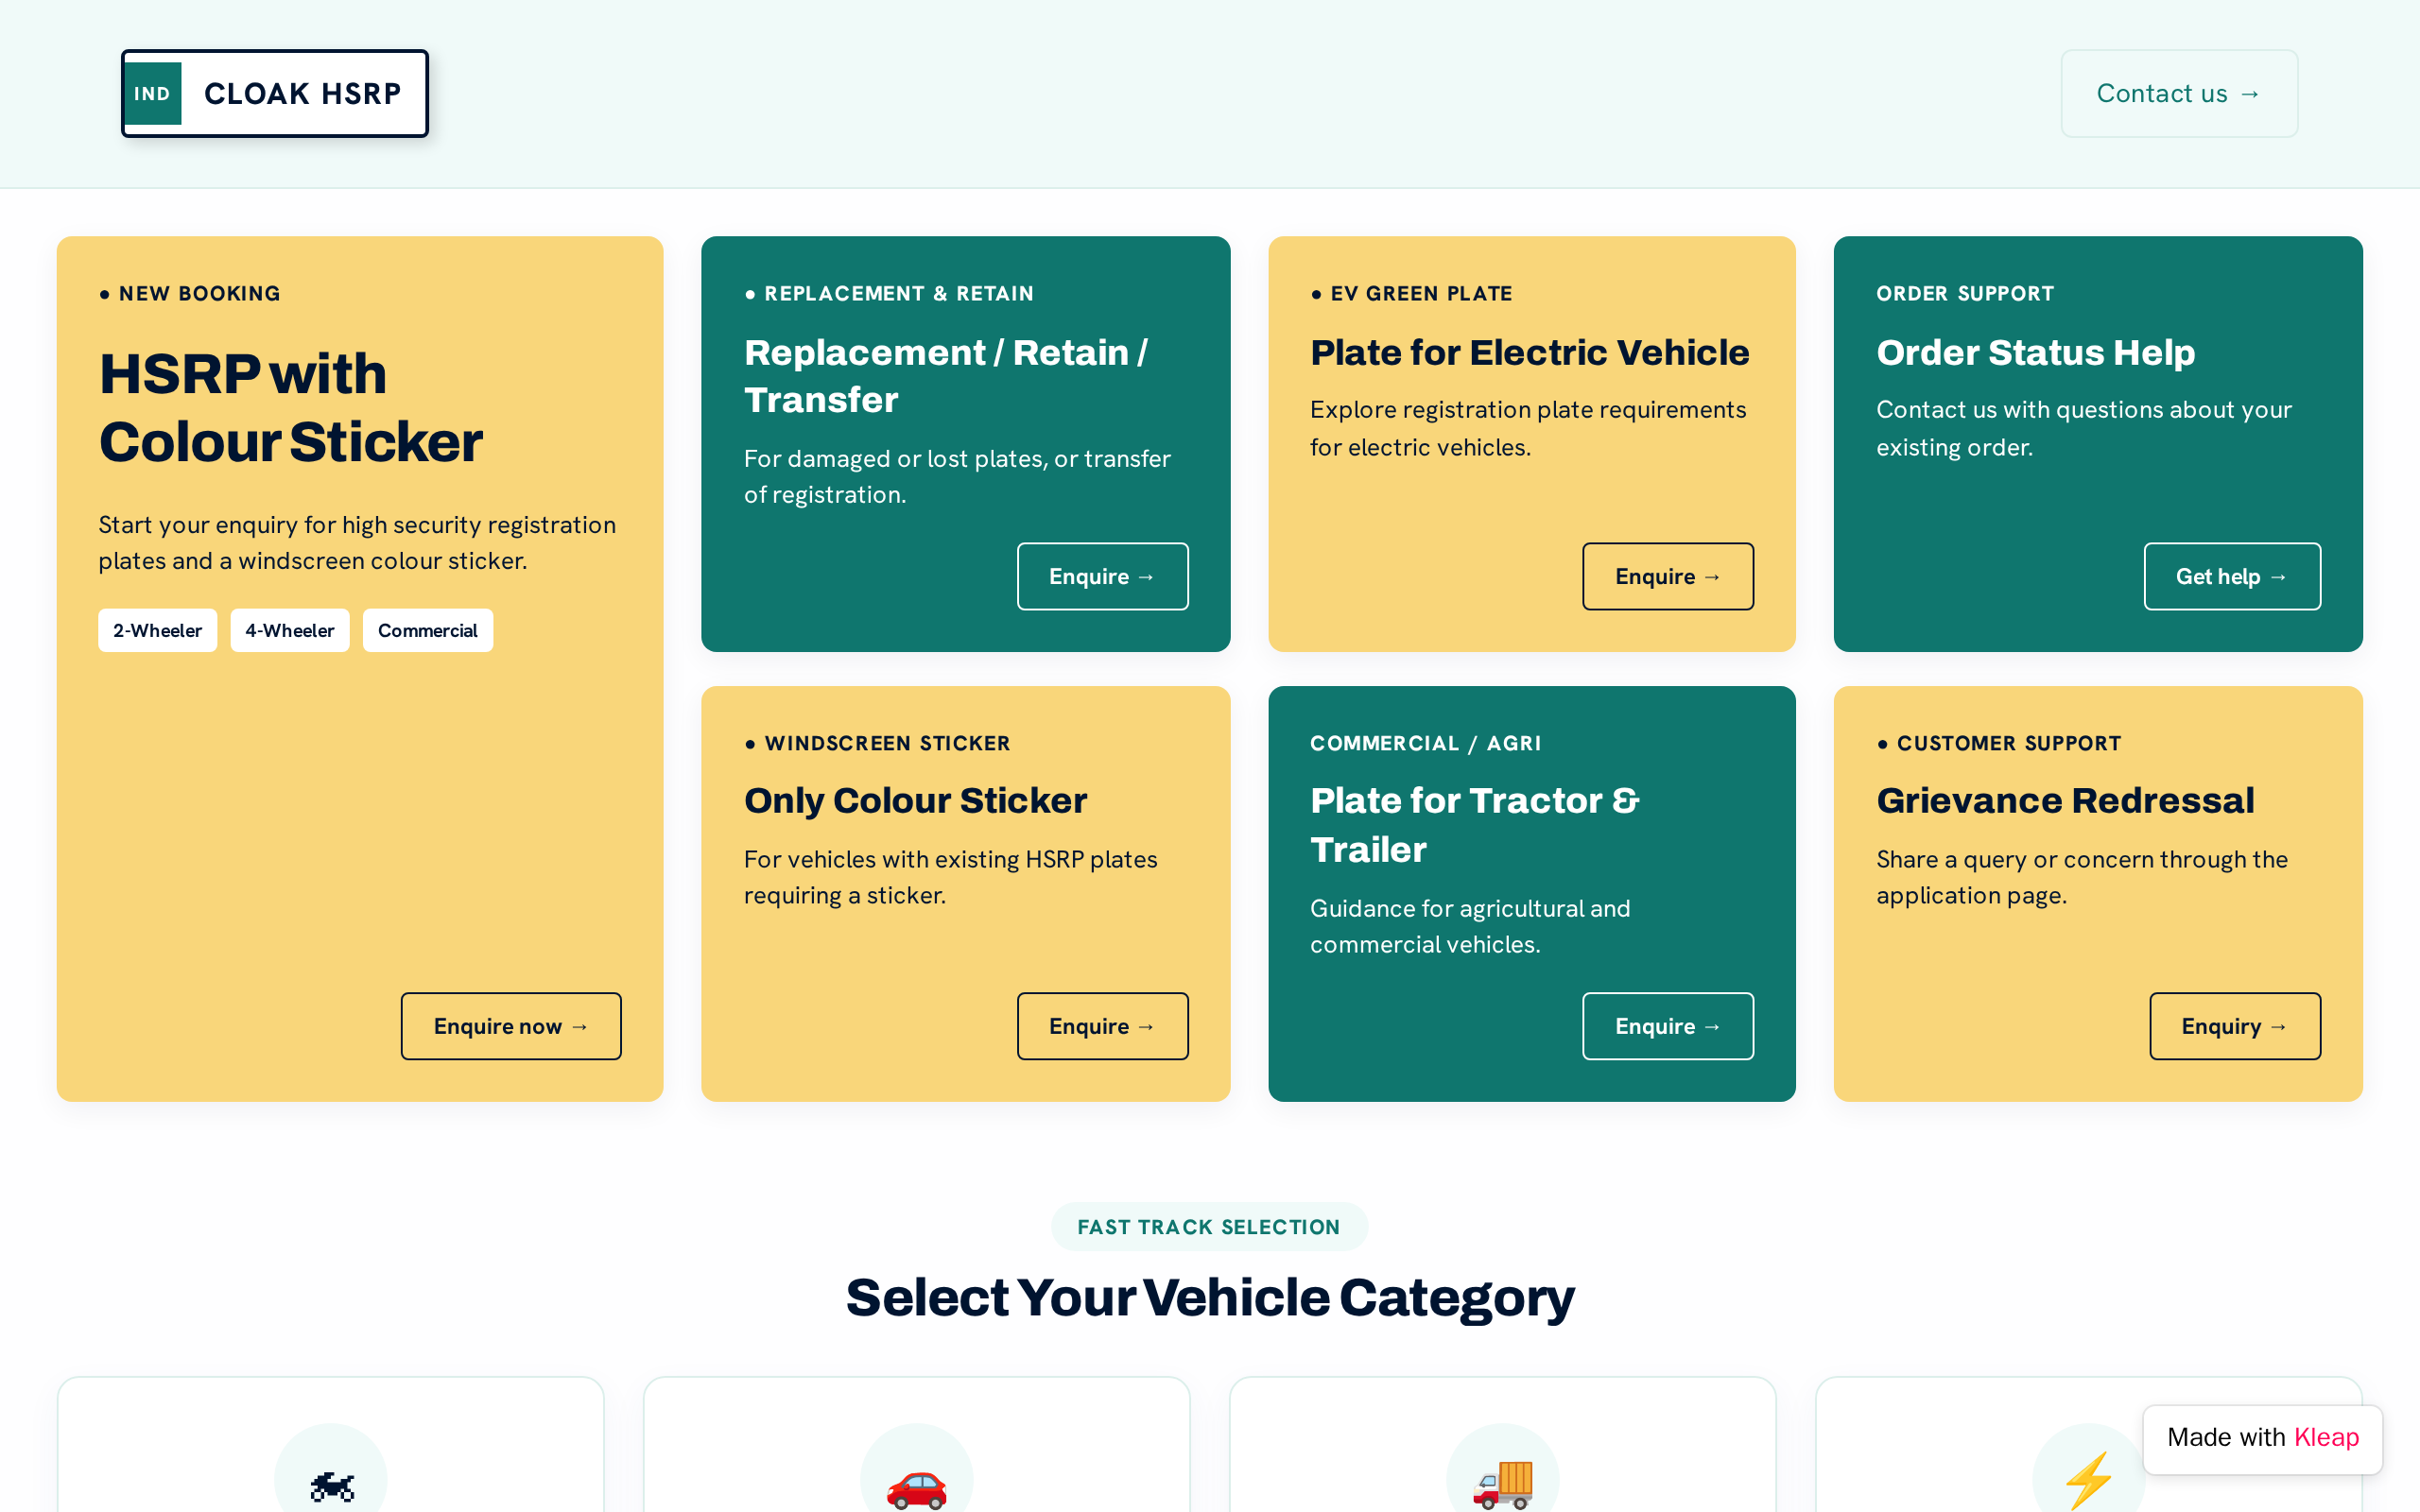The width and height of the screenshot is (2420, 1512).
Task: Click the COMMERCIAL / AGRI label
Action: (x=1425, y=743)
